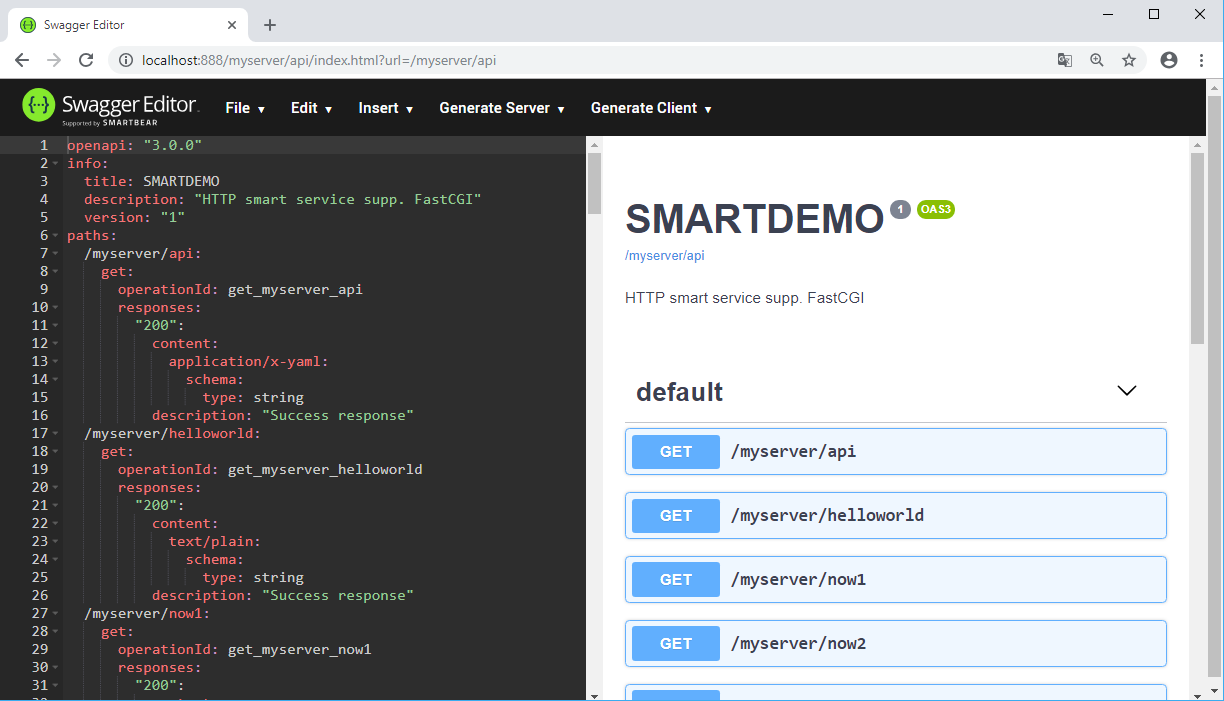This screenshot has width=1224, height=701.
Task: Fold /myserver/api path at line 7
Action: [56, 253]
